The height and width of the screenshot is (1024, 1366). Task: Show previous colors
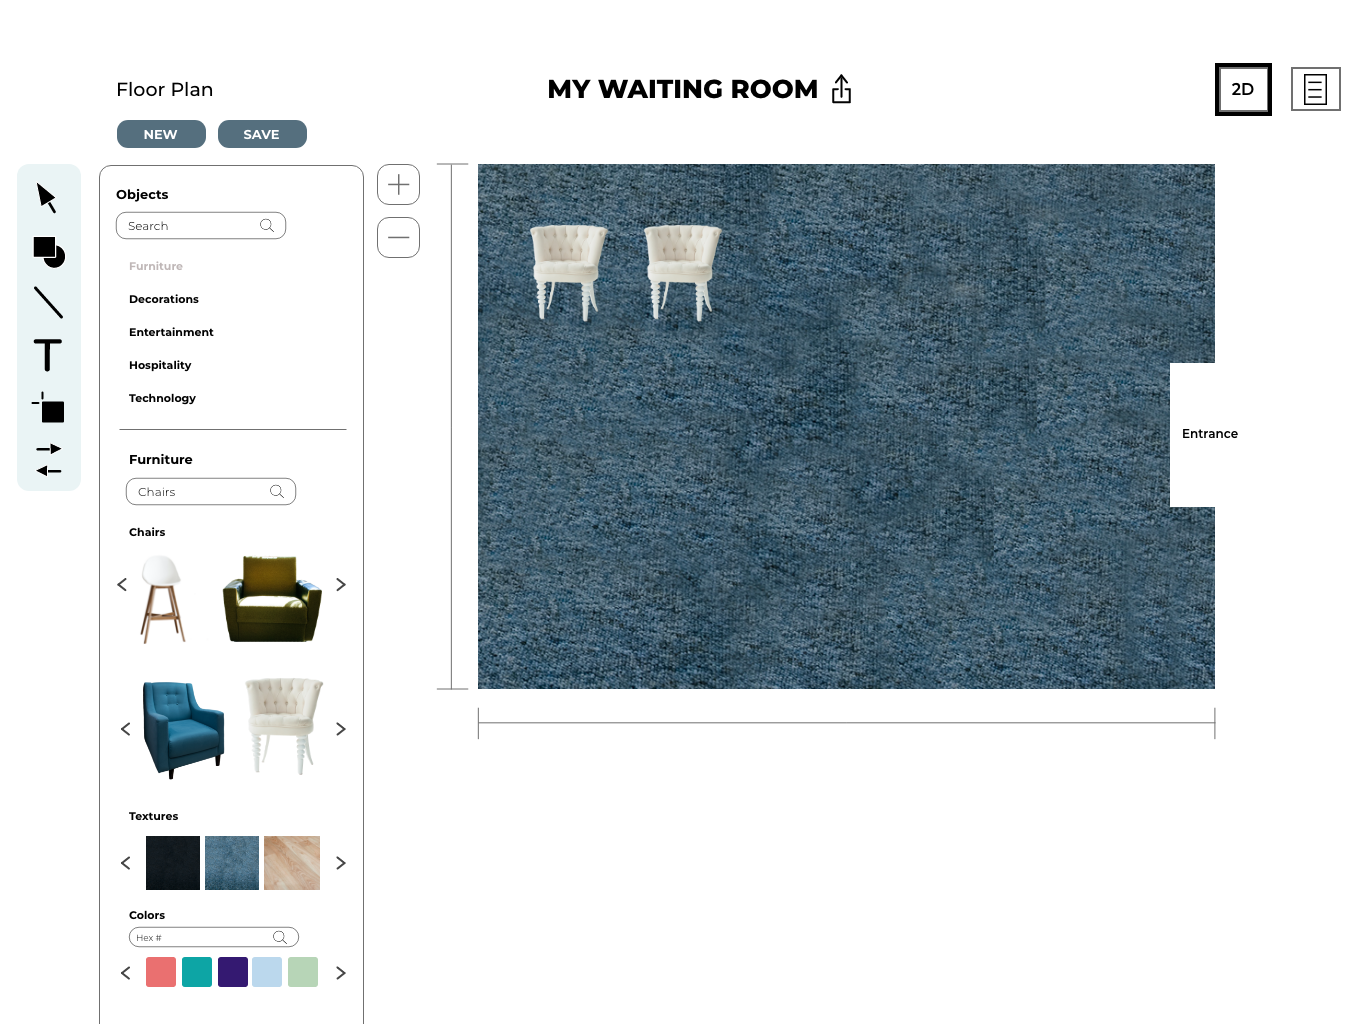point(125,973)
